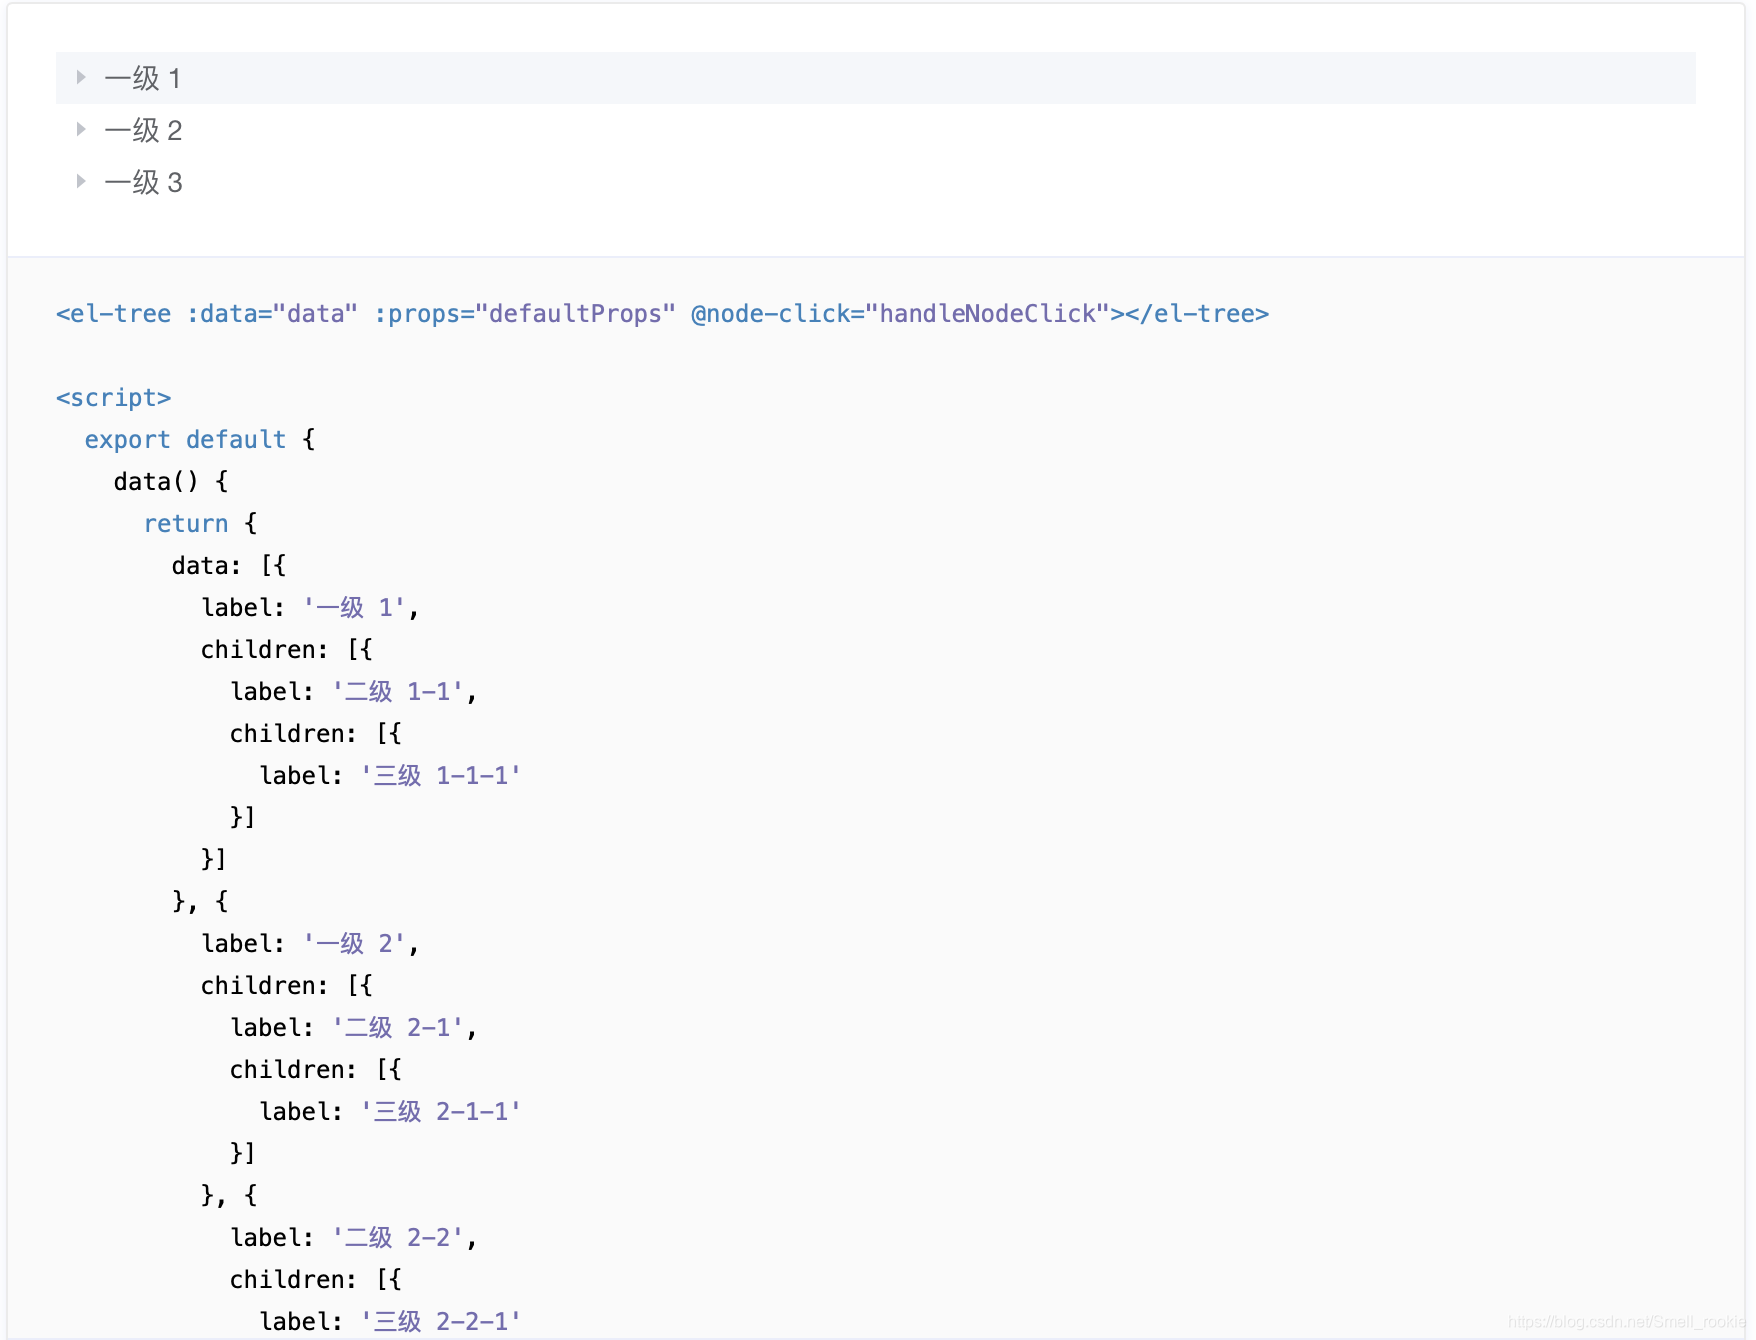Expand the 一级 1 tree node arrow
Image resolution: width=1756 pixels, height=1340 pixels.
81,77
